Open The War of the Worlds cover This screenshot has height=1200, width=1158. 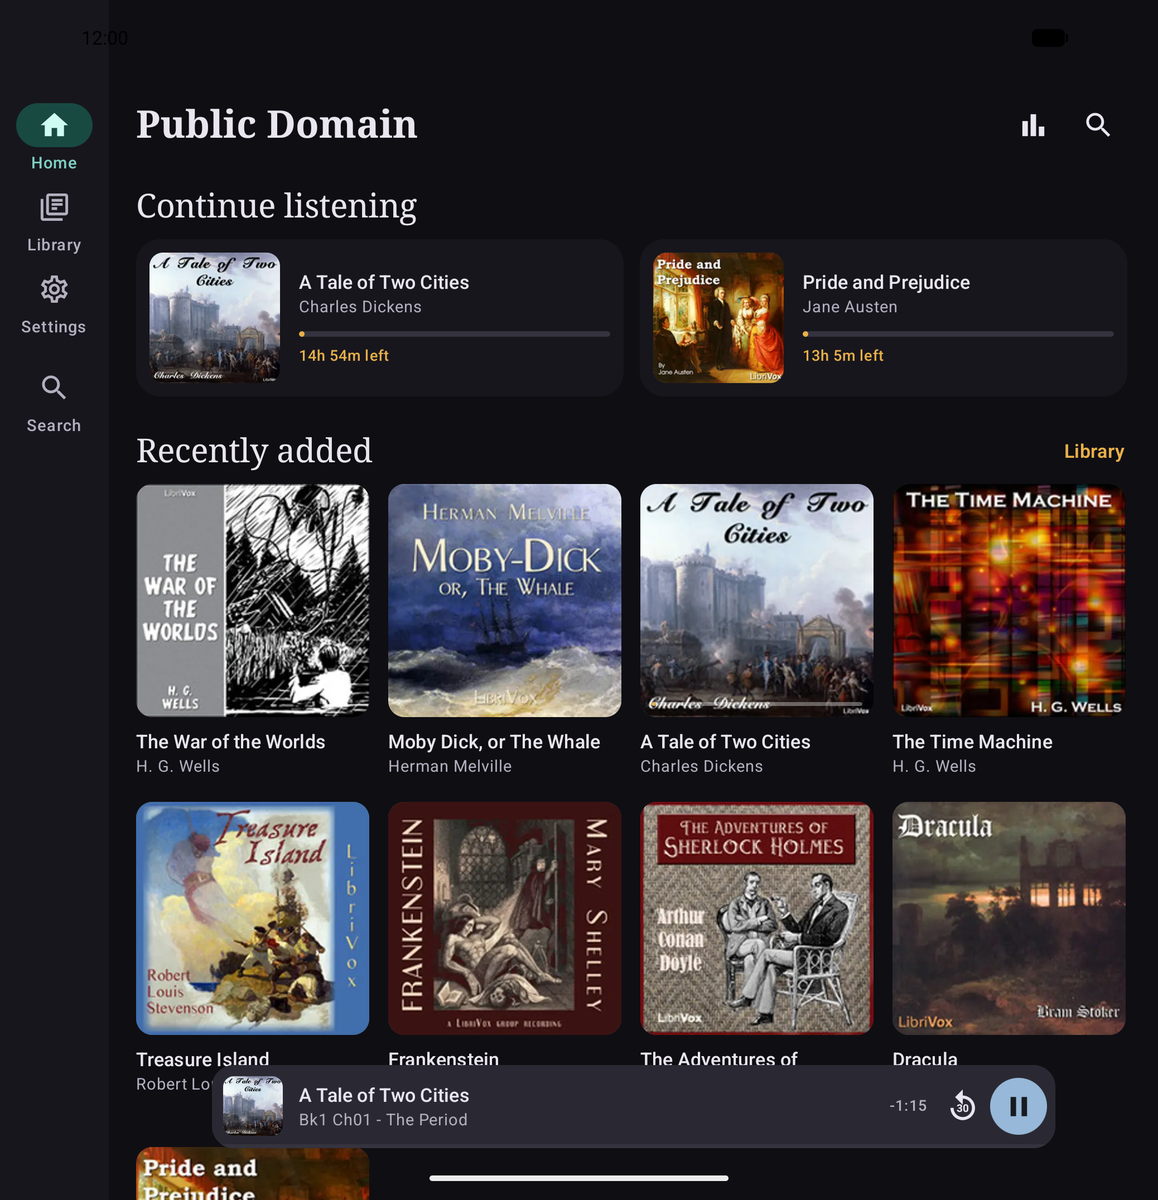coord(253,600)
